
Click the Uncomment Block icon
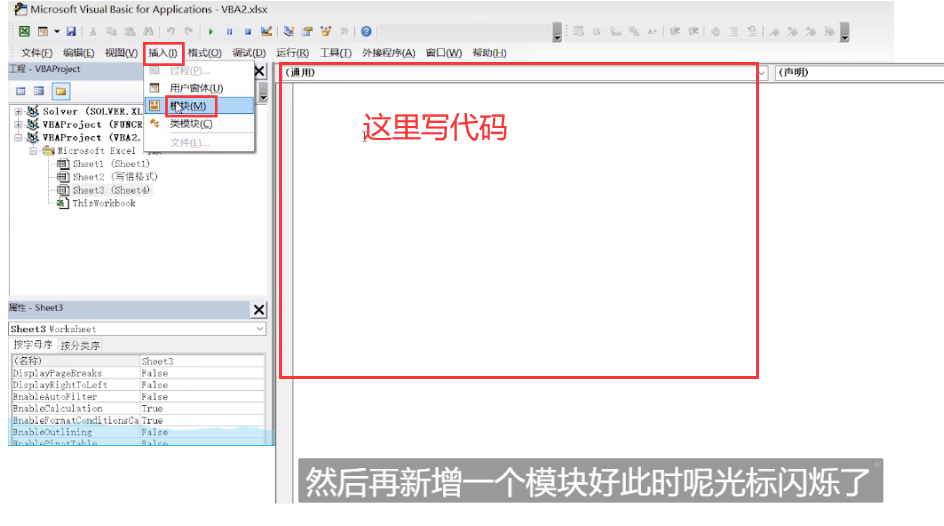tap(753, 31)
